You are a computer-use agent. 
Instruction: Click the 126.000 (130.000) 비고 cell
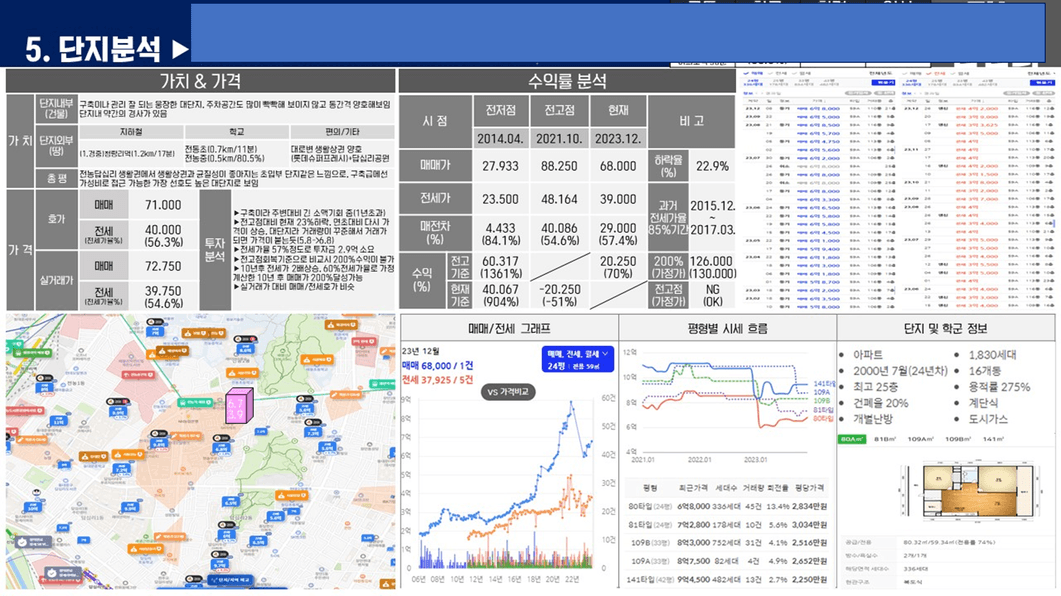[x=713, y=267]
